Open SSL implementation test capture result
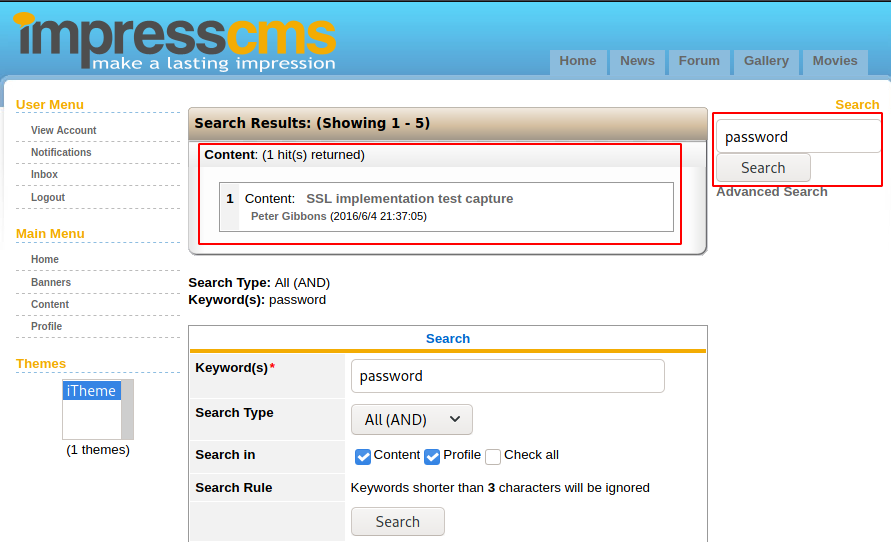The height and width of the screenshot is (542, 891). [409, 199]
